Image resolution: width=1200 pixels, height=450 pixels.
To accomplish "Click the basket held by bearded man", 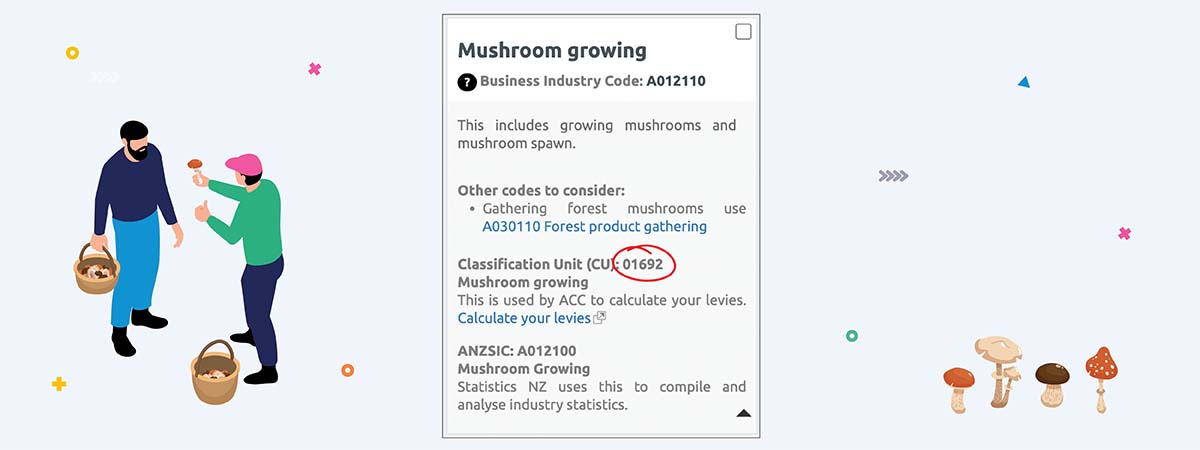I will pyautogui.click(x=97, y=269).
